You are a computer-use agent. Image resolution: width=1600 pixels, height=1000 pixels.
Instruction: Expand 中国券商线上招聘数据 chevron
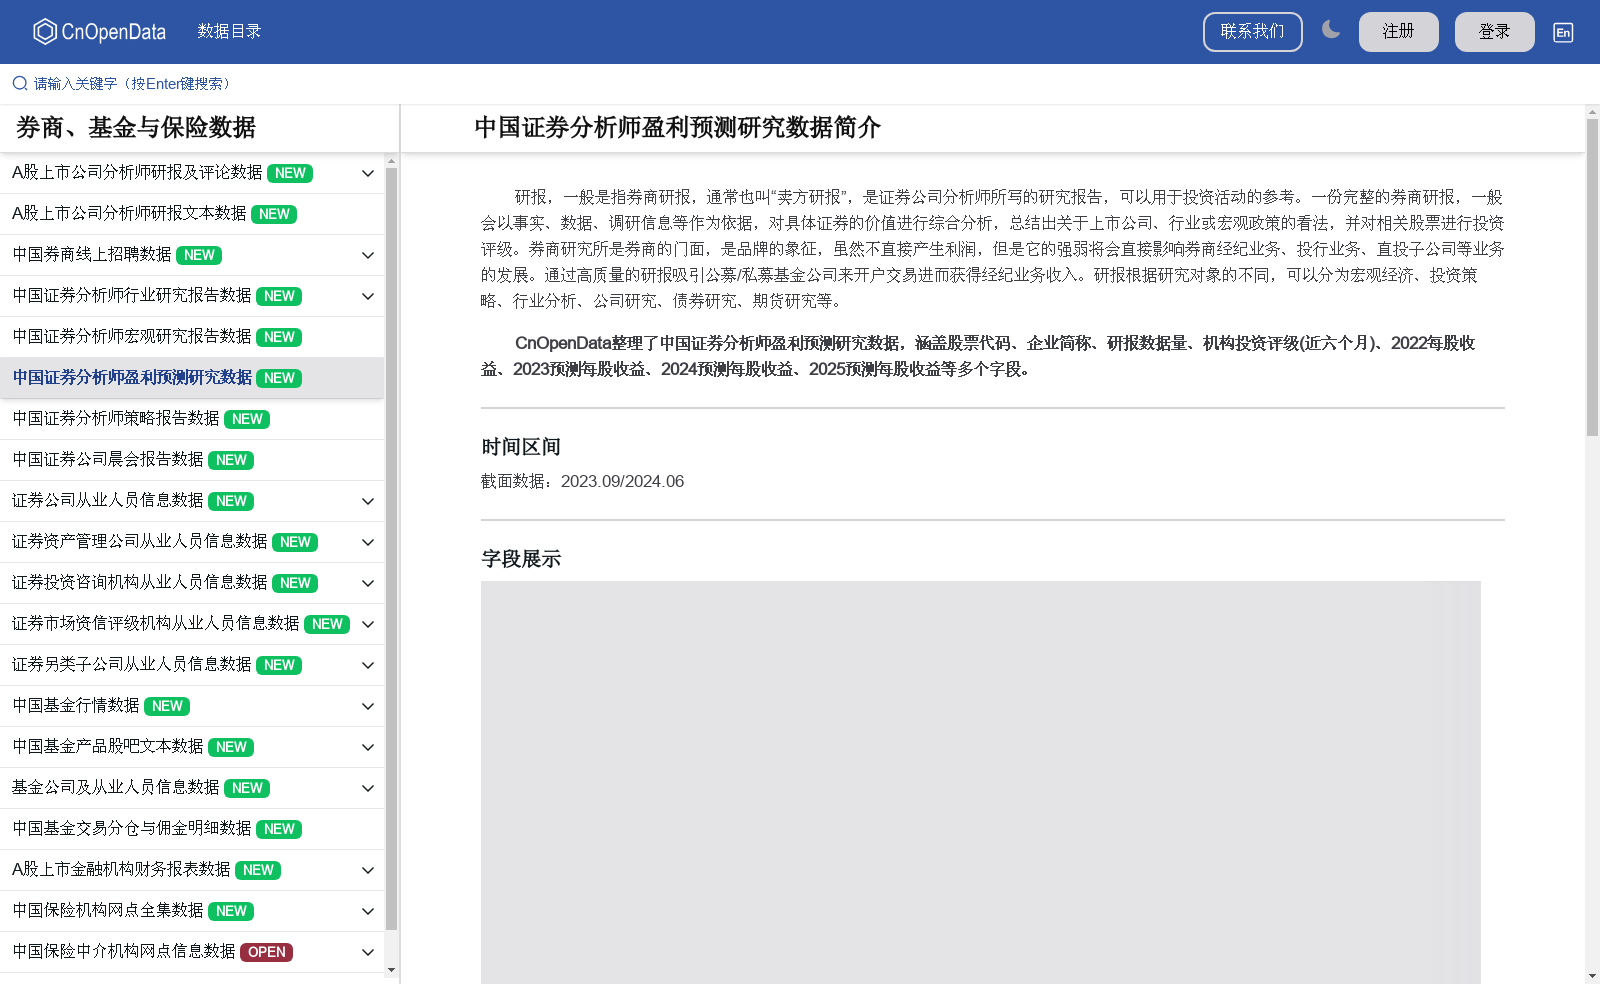tap(368, 255)
